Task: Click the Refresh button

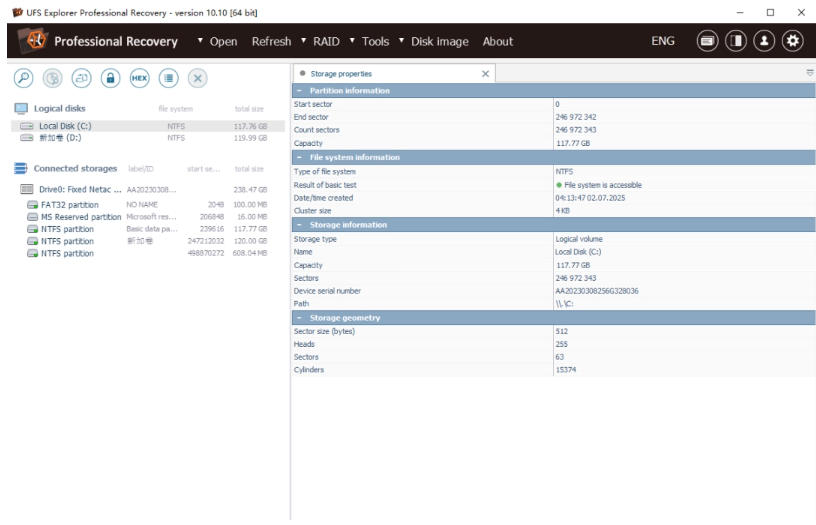Action: tap(271, 41)
